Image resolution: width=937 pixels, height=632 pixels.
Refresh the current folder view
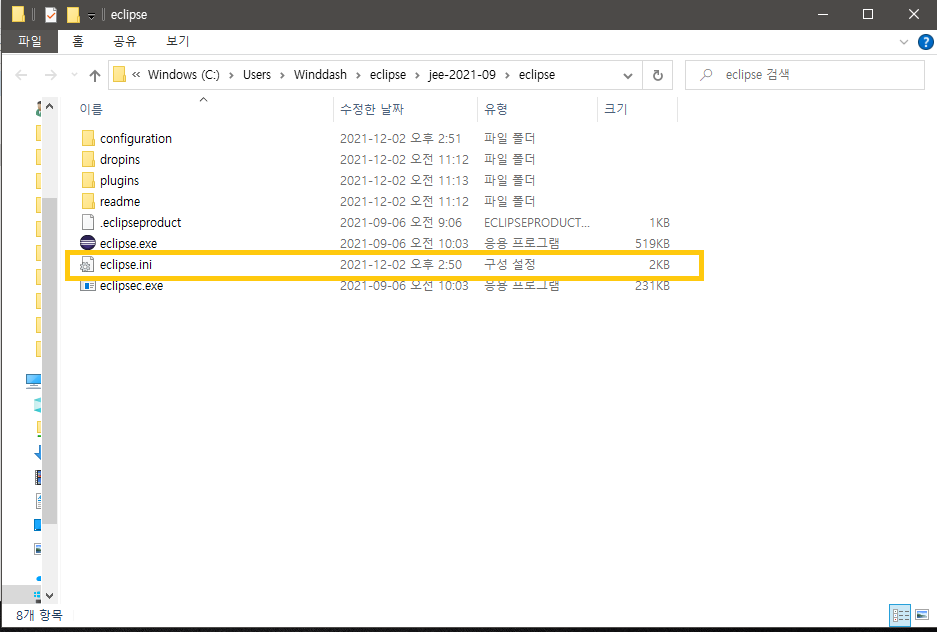[x=657, y=75]
